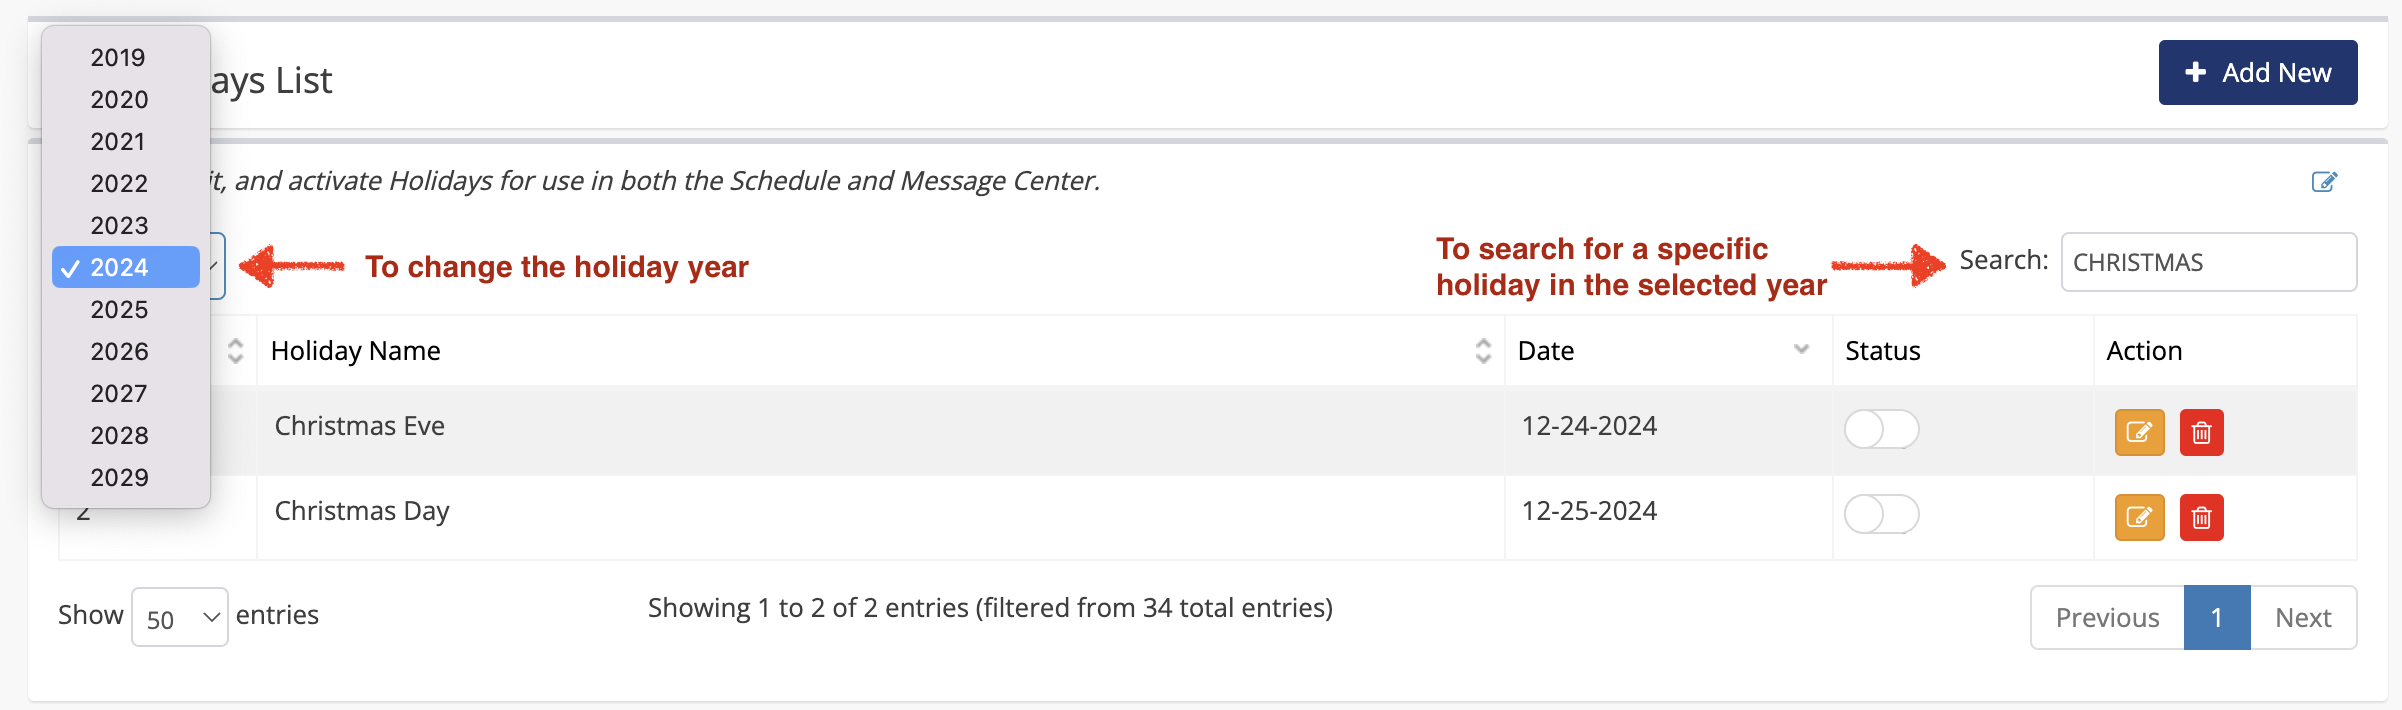The image size is (2402, 710).
Task: Sort by Holiday Name column arrows
Action: pos(1483,351)
